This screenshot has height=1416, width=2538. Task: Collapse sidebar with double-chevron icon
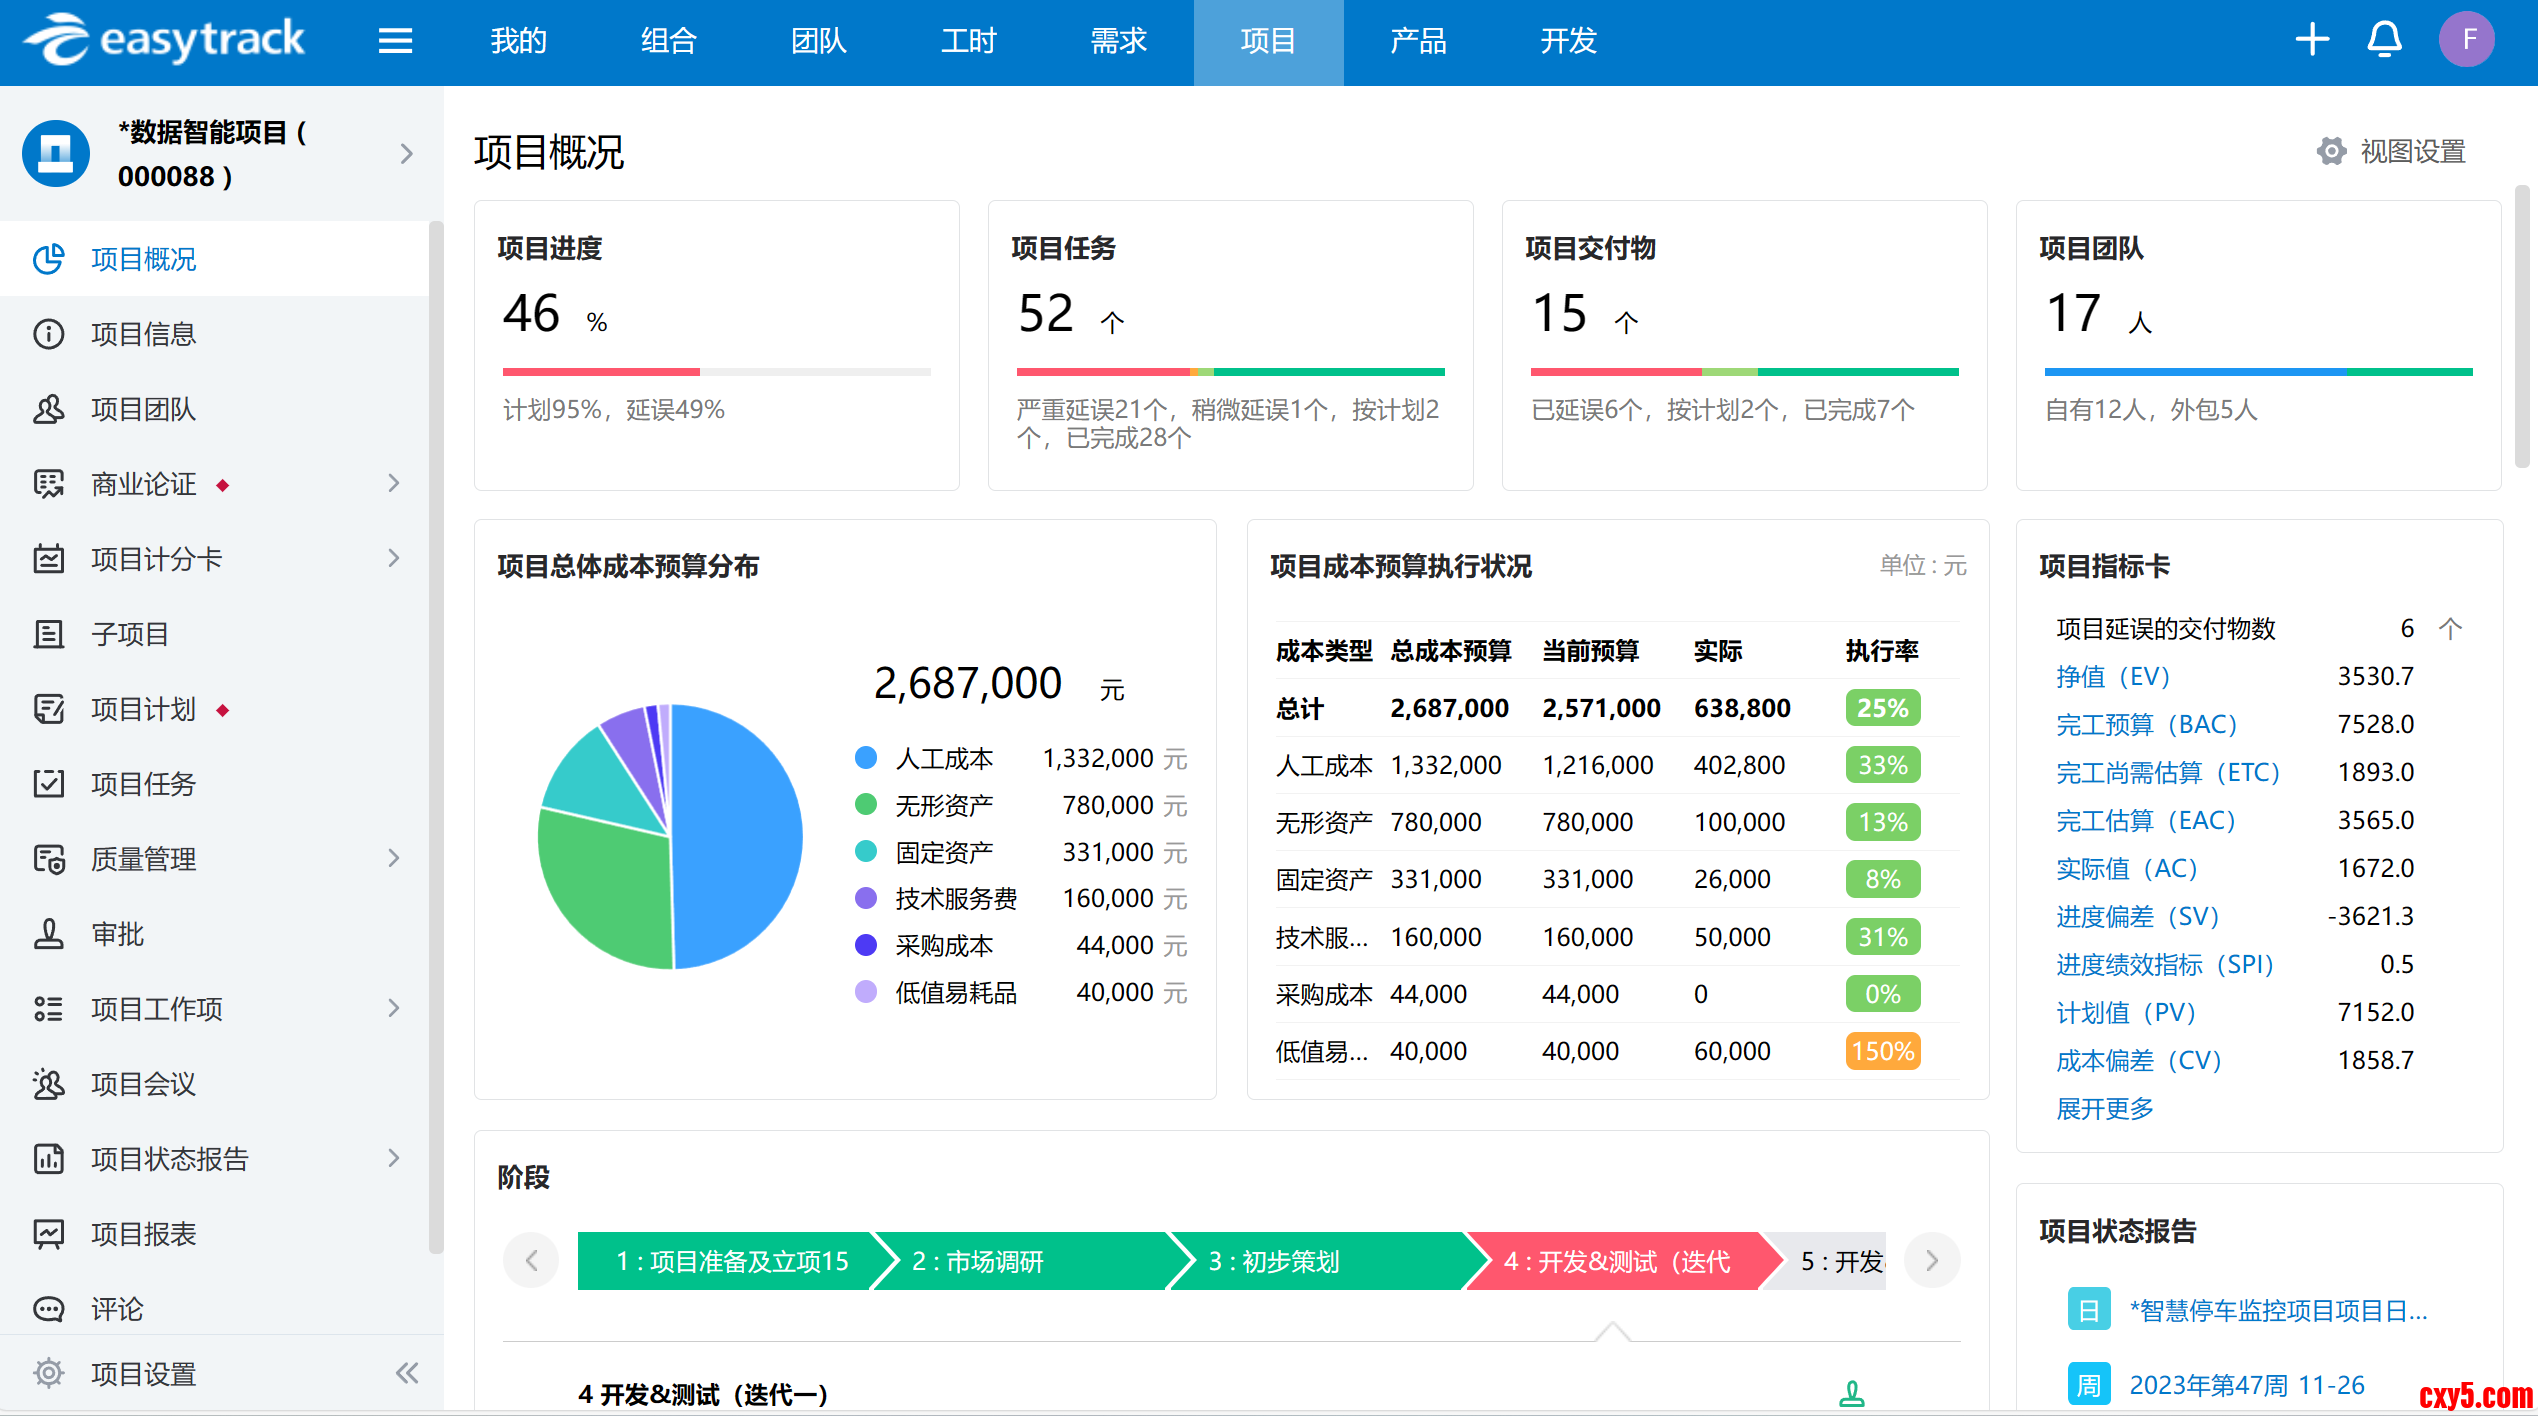pos(406,1373)
